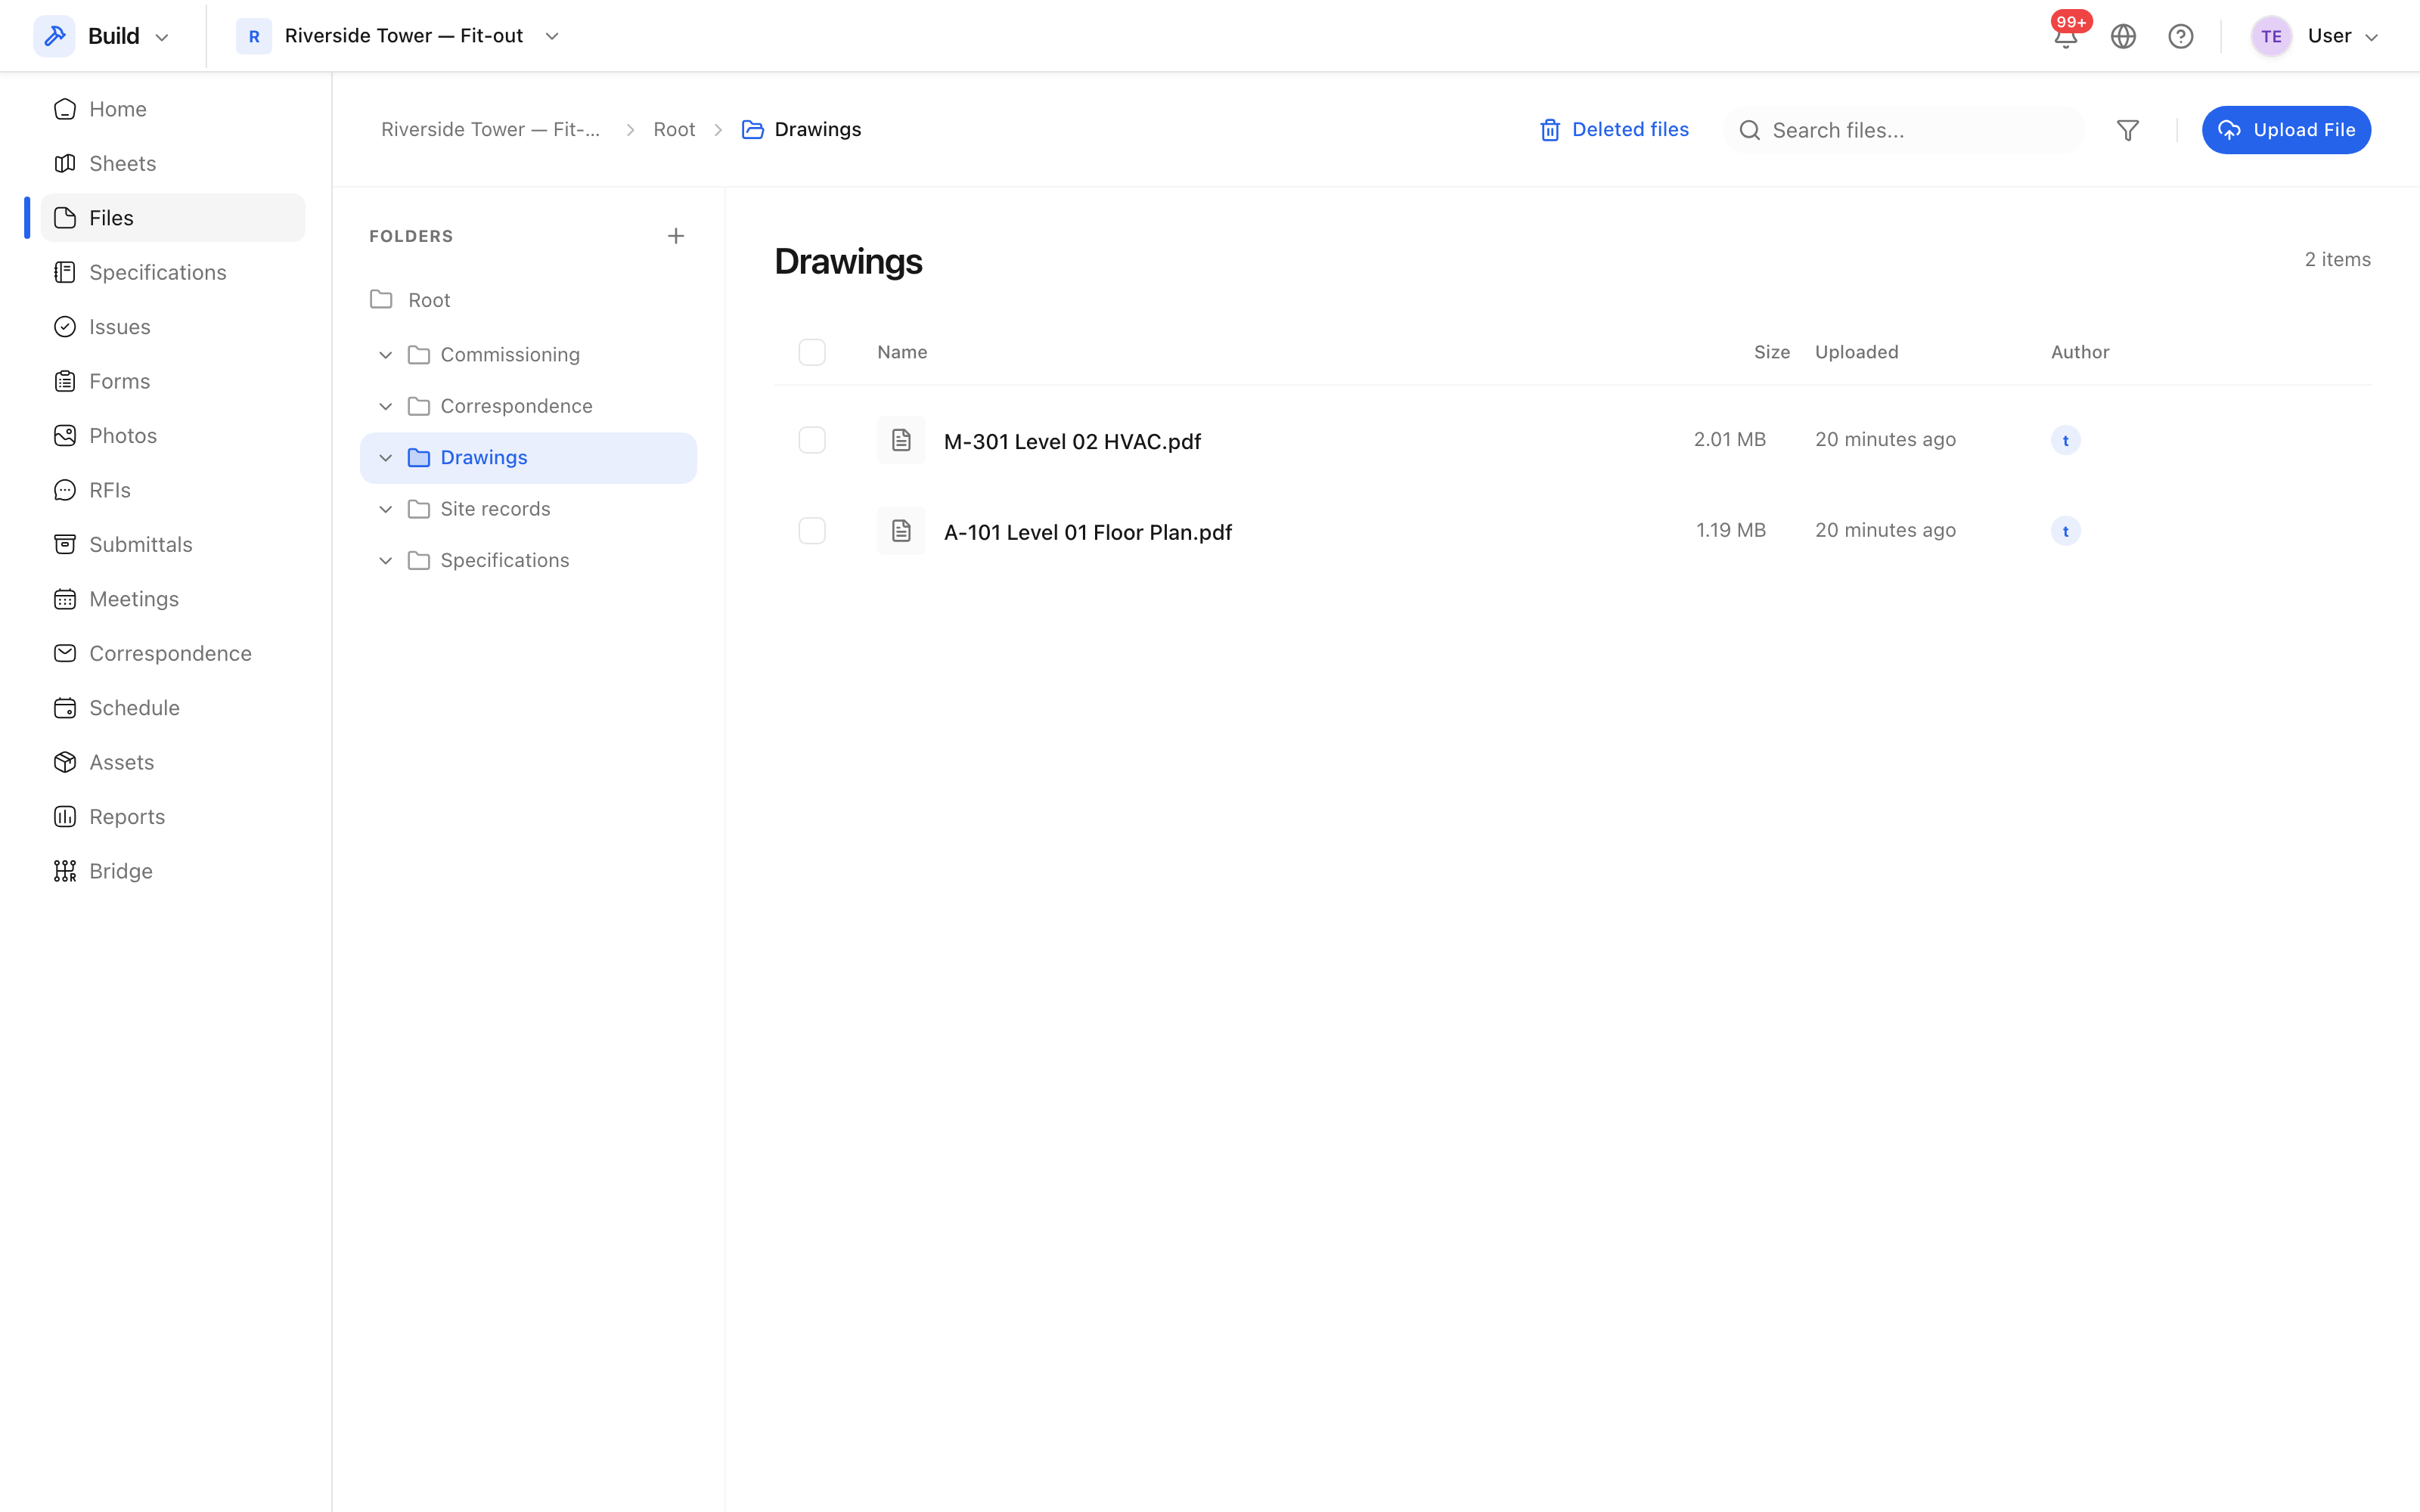Image resolution: width=2420 pixels, height=1512 pixels.
Task: Click the R project badge icon
Action: coord(254,37)
